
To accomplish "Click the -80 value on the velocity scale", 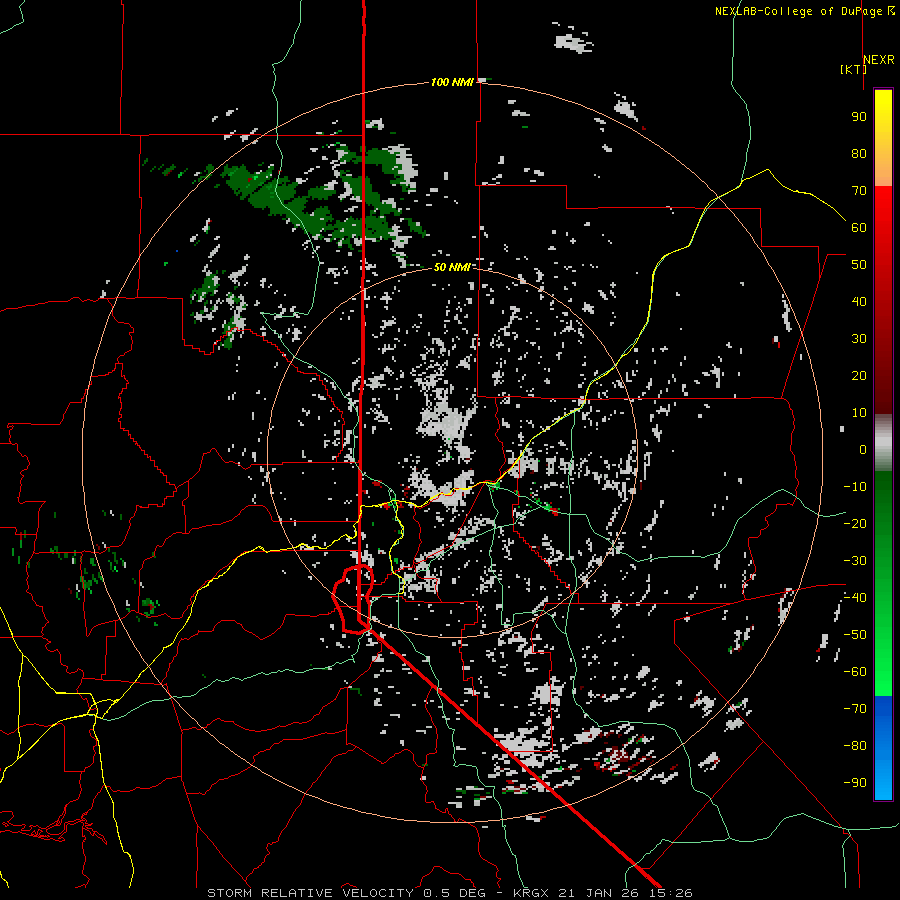I will tap(855, 746).
